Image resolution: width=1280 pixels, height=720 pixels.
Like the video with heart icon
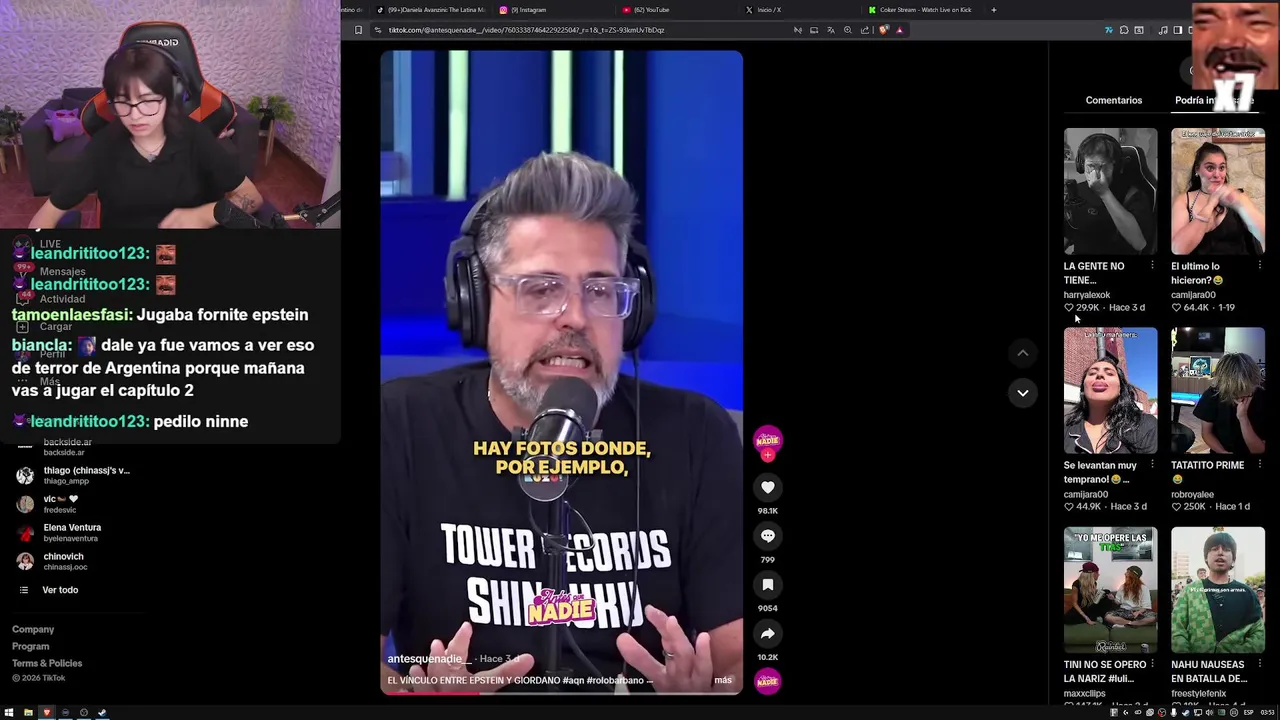coord(767,487)
